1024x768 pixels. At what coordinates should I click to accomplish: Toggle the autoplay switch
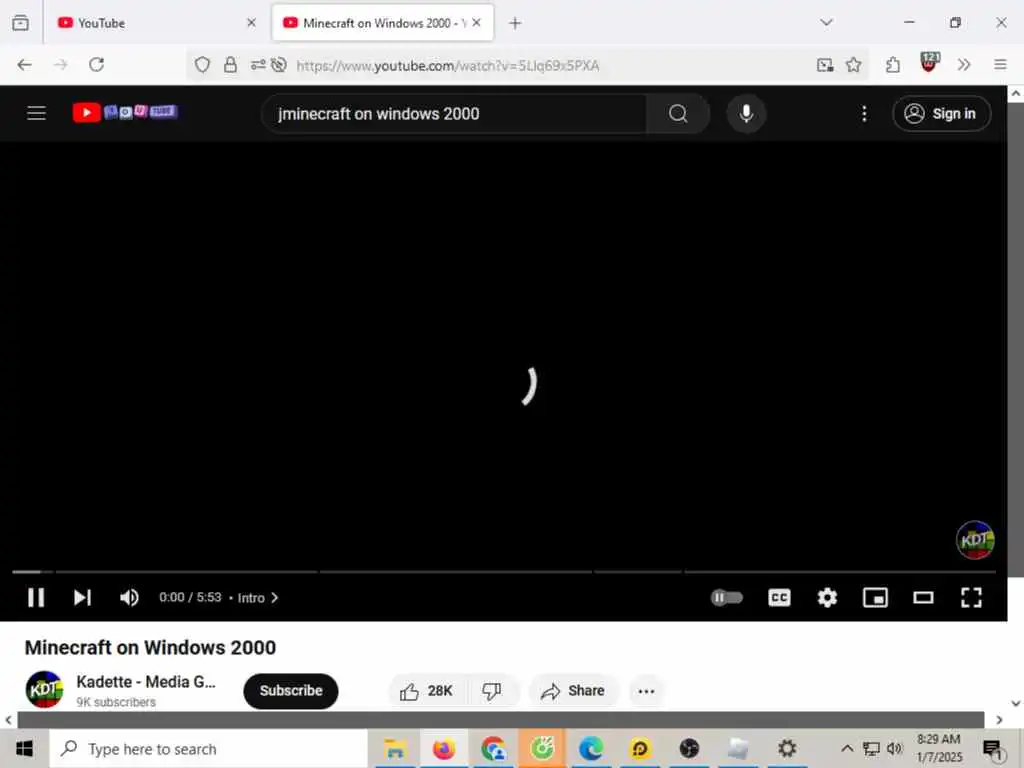[x=726, y=598]
